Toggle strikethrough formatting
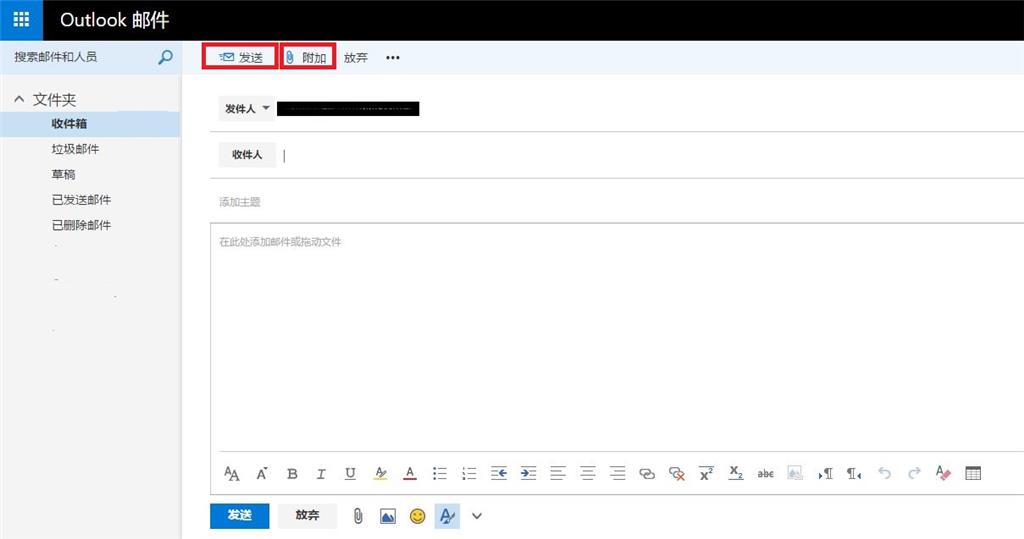Screen dimensions: 1024x539 click(765, 474)
